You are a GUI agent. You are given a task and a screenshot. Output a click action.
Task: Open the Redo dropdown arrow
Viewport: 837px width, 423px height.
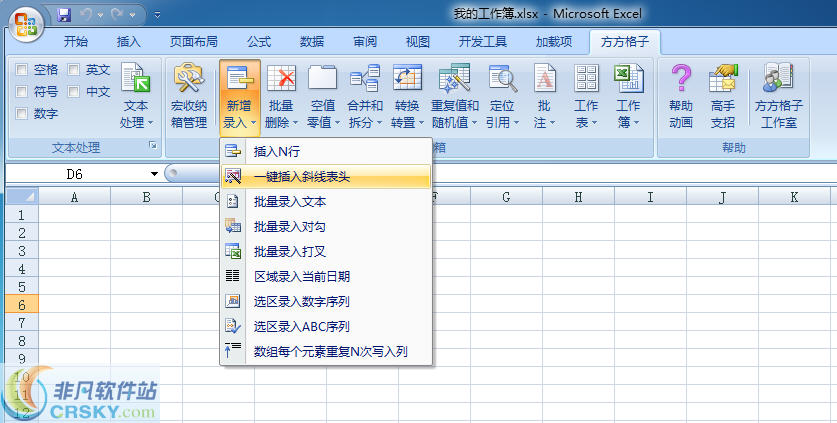click(133, 15)
